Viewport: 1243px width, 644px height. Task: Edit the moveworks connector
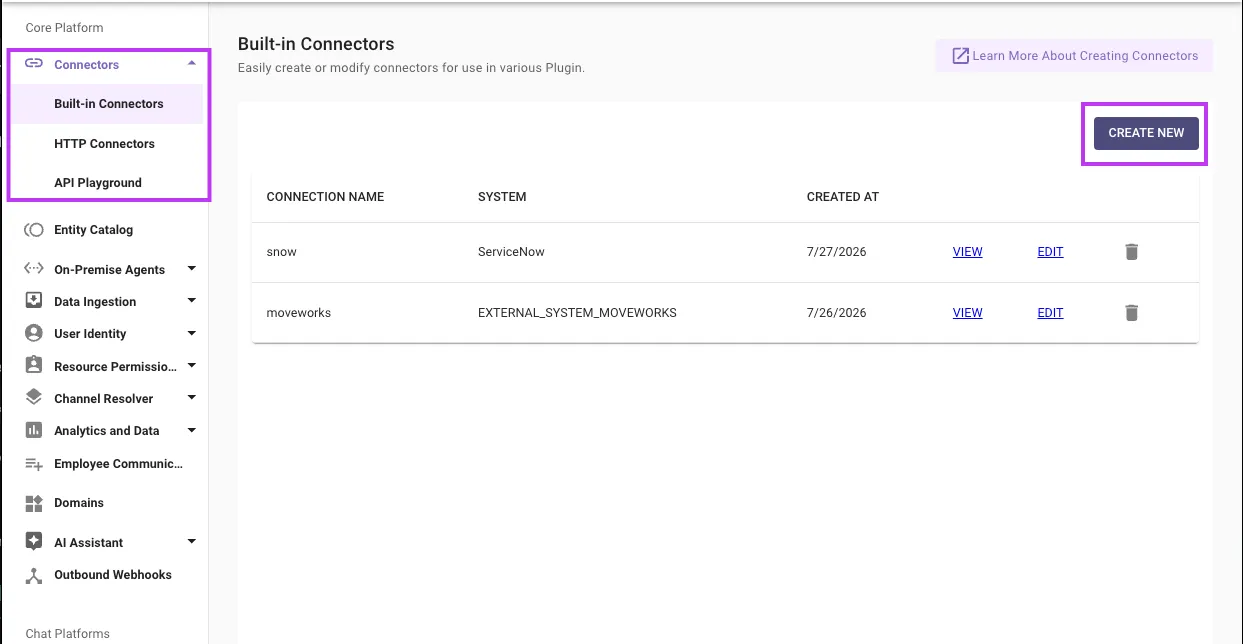pyautogui.click(x=1050, y=313)
